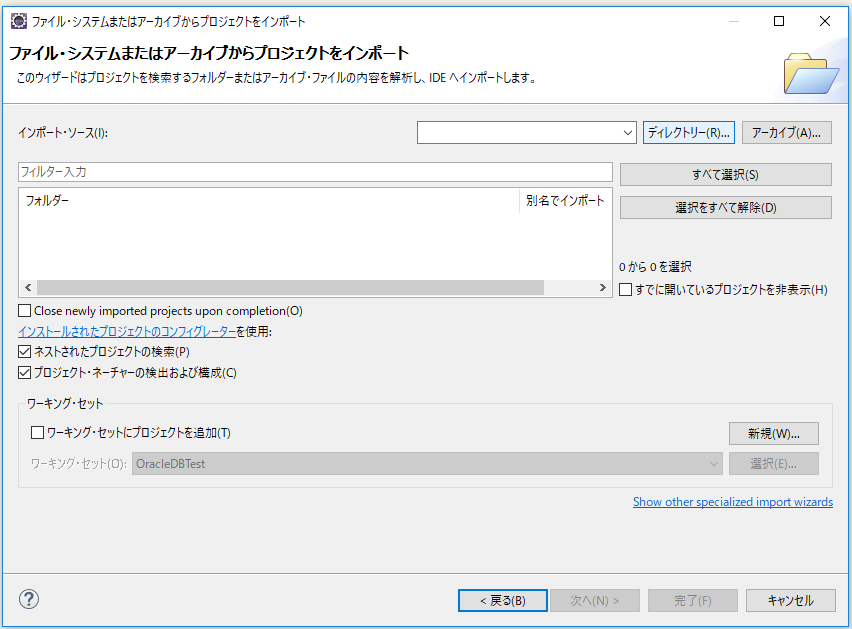Click the help question mark icon
Screen dimensions: 852x629
(x=29, y=599)
